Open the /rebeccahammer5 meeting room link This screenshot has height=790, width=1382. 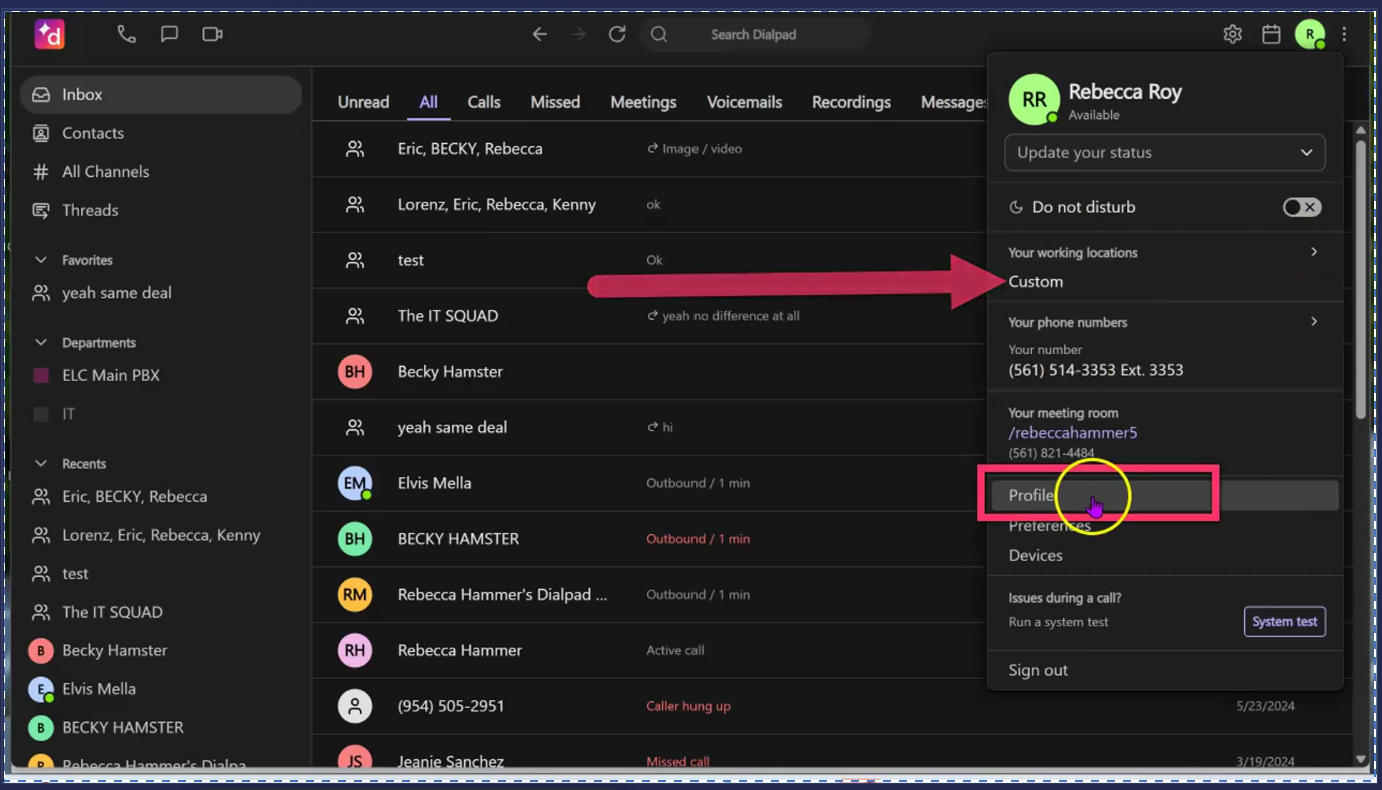tap(1072, 433)
